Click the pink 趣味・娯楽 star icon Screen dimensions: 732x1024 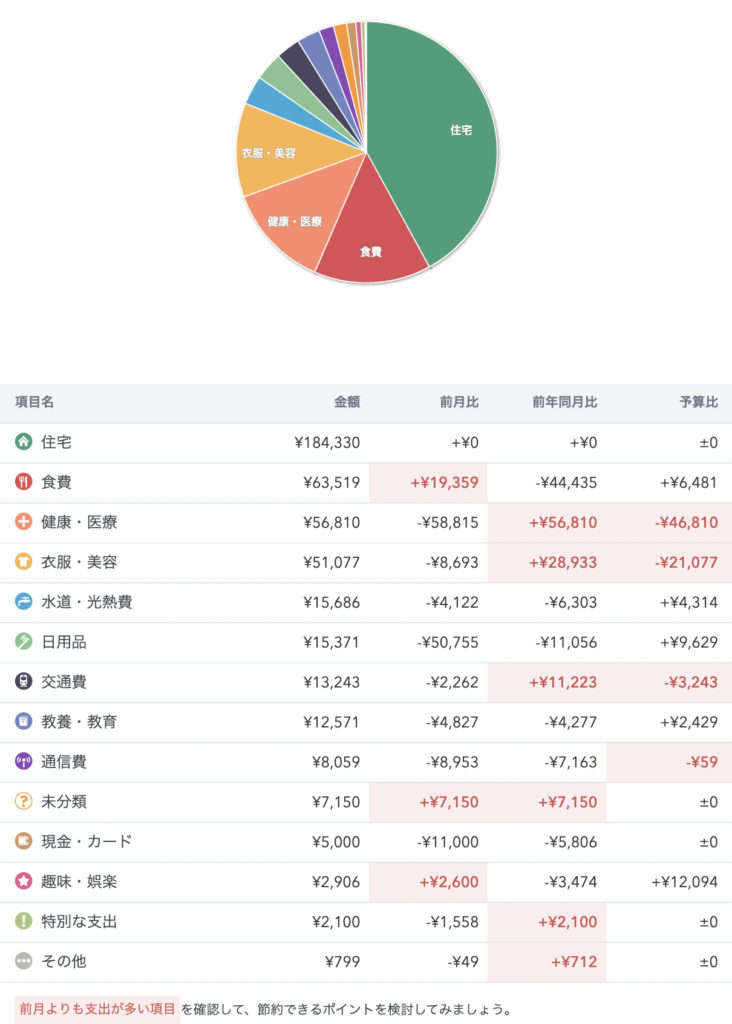point(23,882)
